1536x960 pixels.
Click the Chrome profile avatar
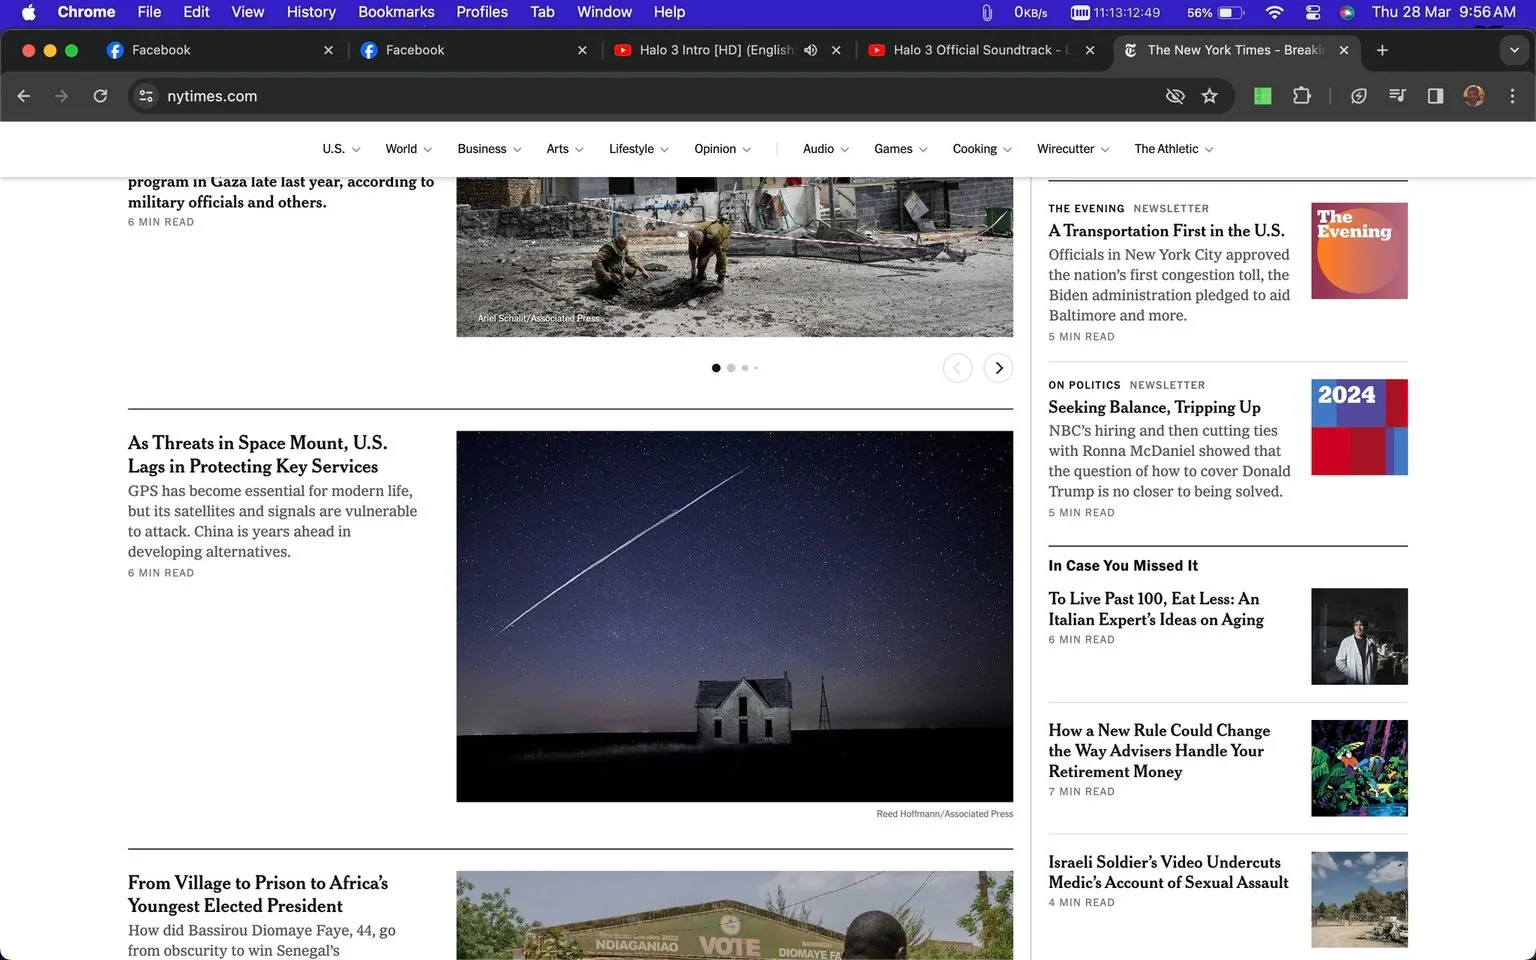pyautogui.click(x=1474, y=95)
